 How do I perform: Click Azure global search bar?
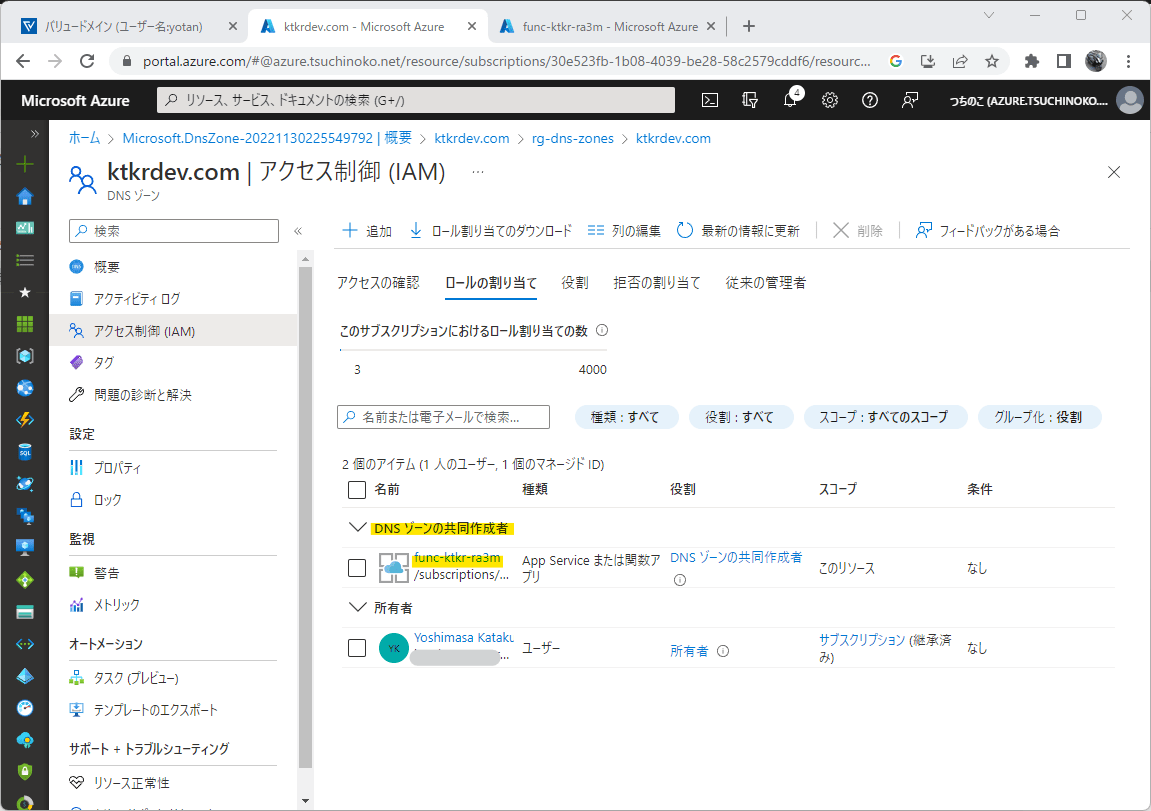[x=415, y=101]
